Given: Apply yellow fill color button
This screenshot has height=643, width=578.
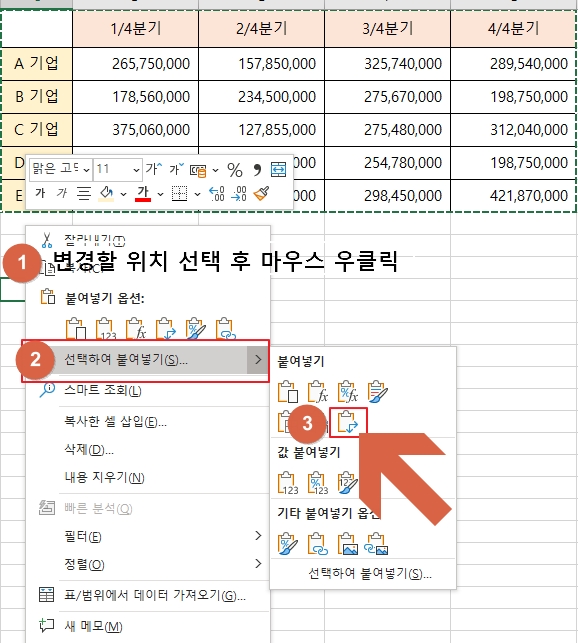Looking at the screenshot, I should tap(106, 193).
